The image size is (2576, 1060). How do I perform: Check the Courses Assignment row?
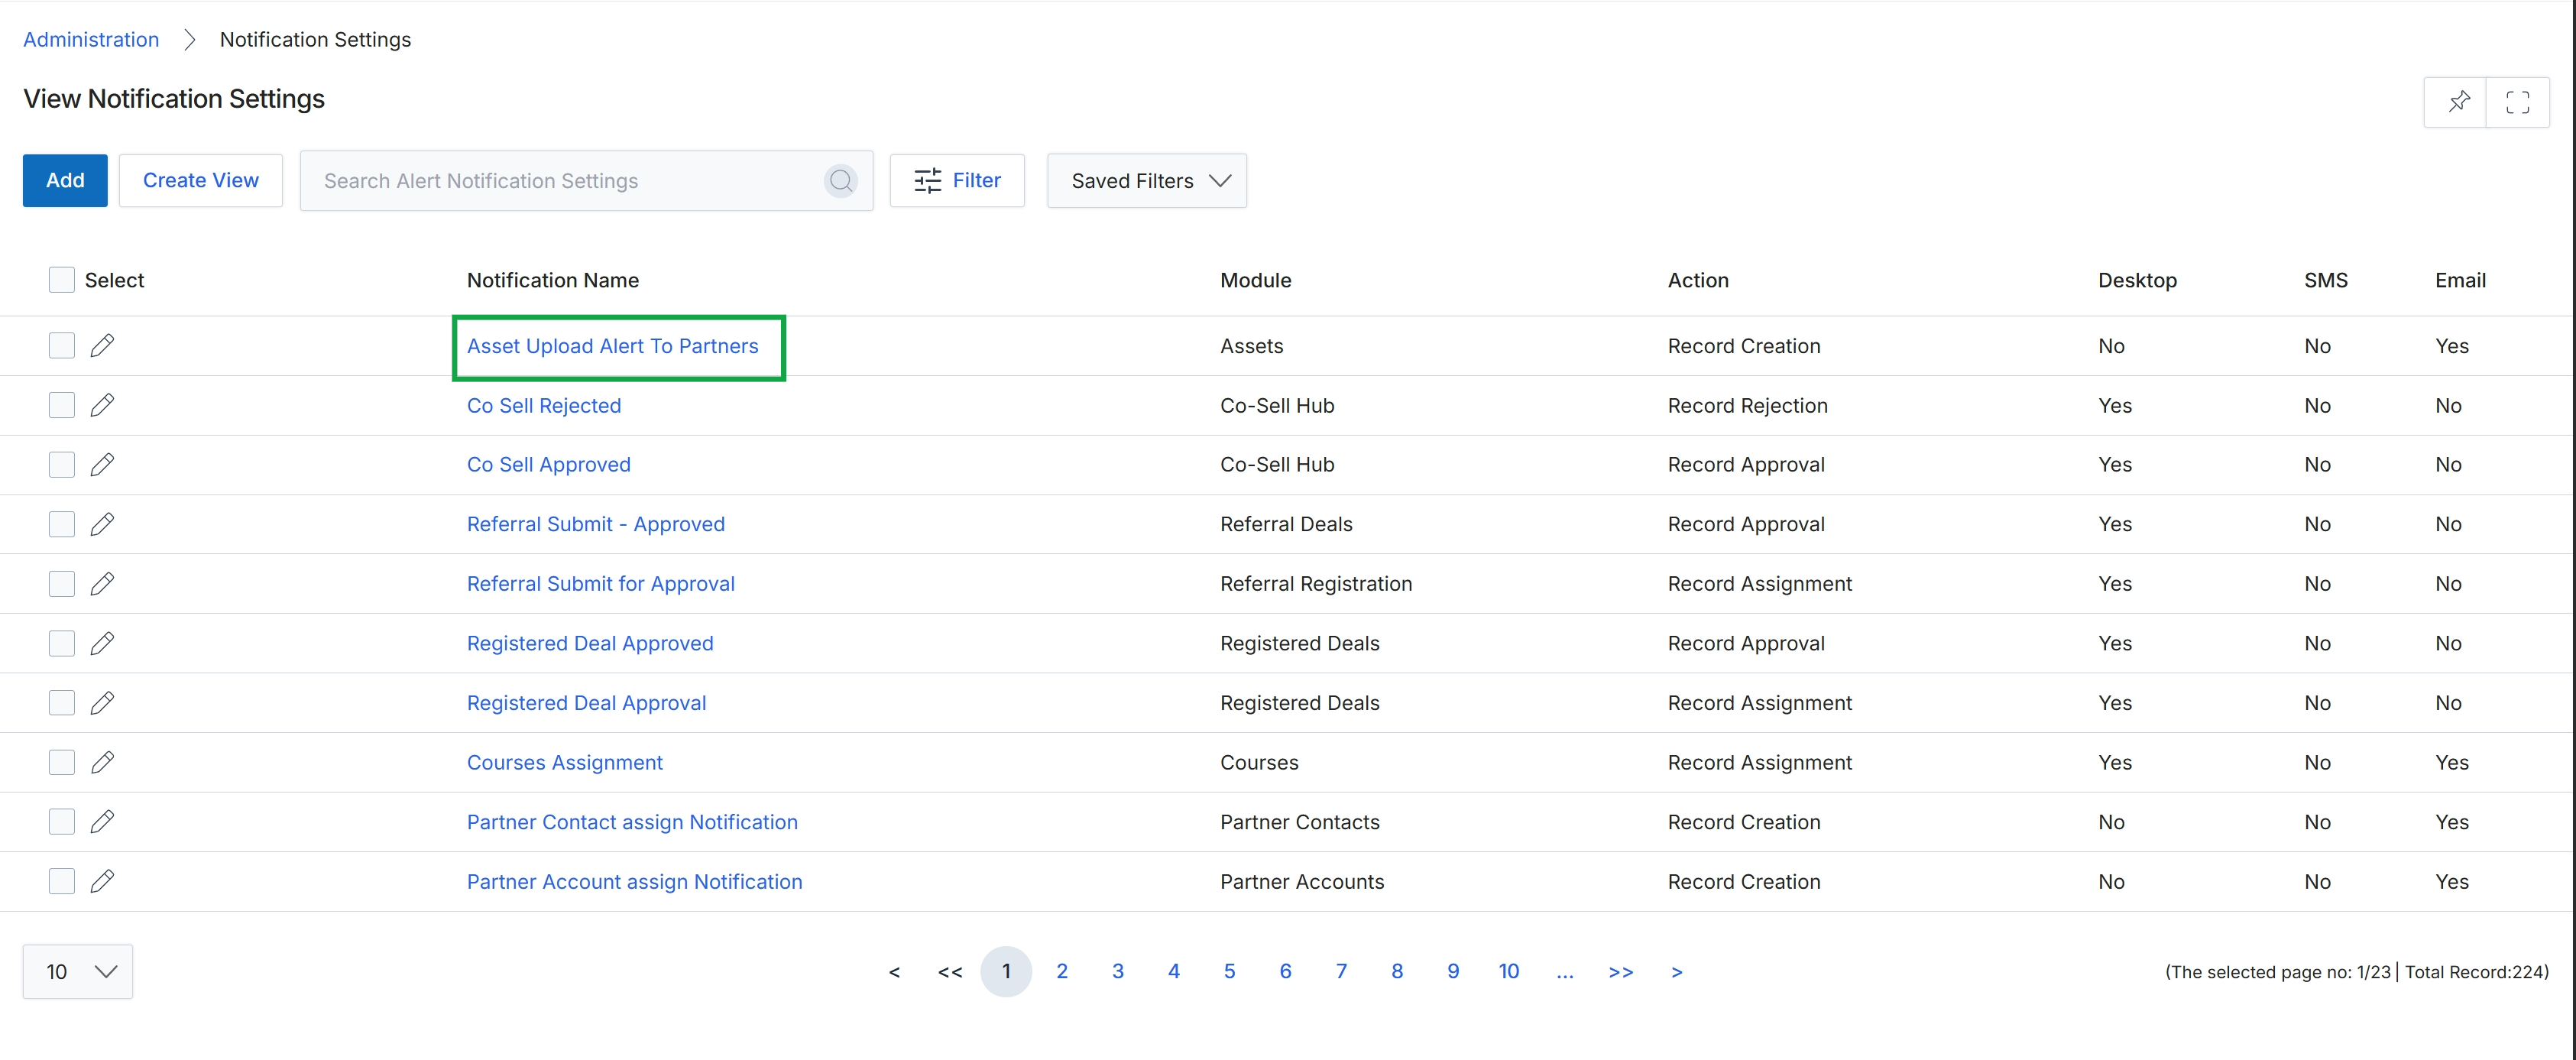coord(62,762)
